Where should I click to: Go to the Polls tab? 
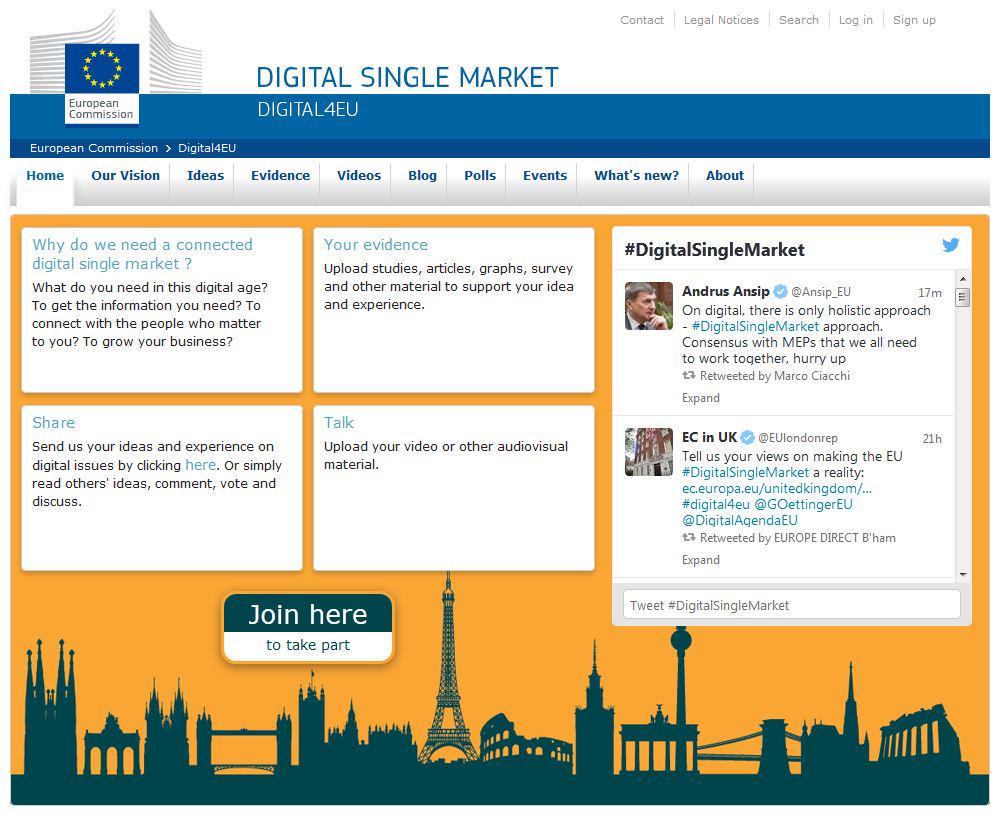(479, 176)
